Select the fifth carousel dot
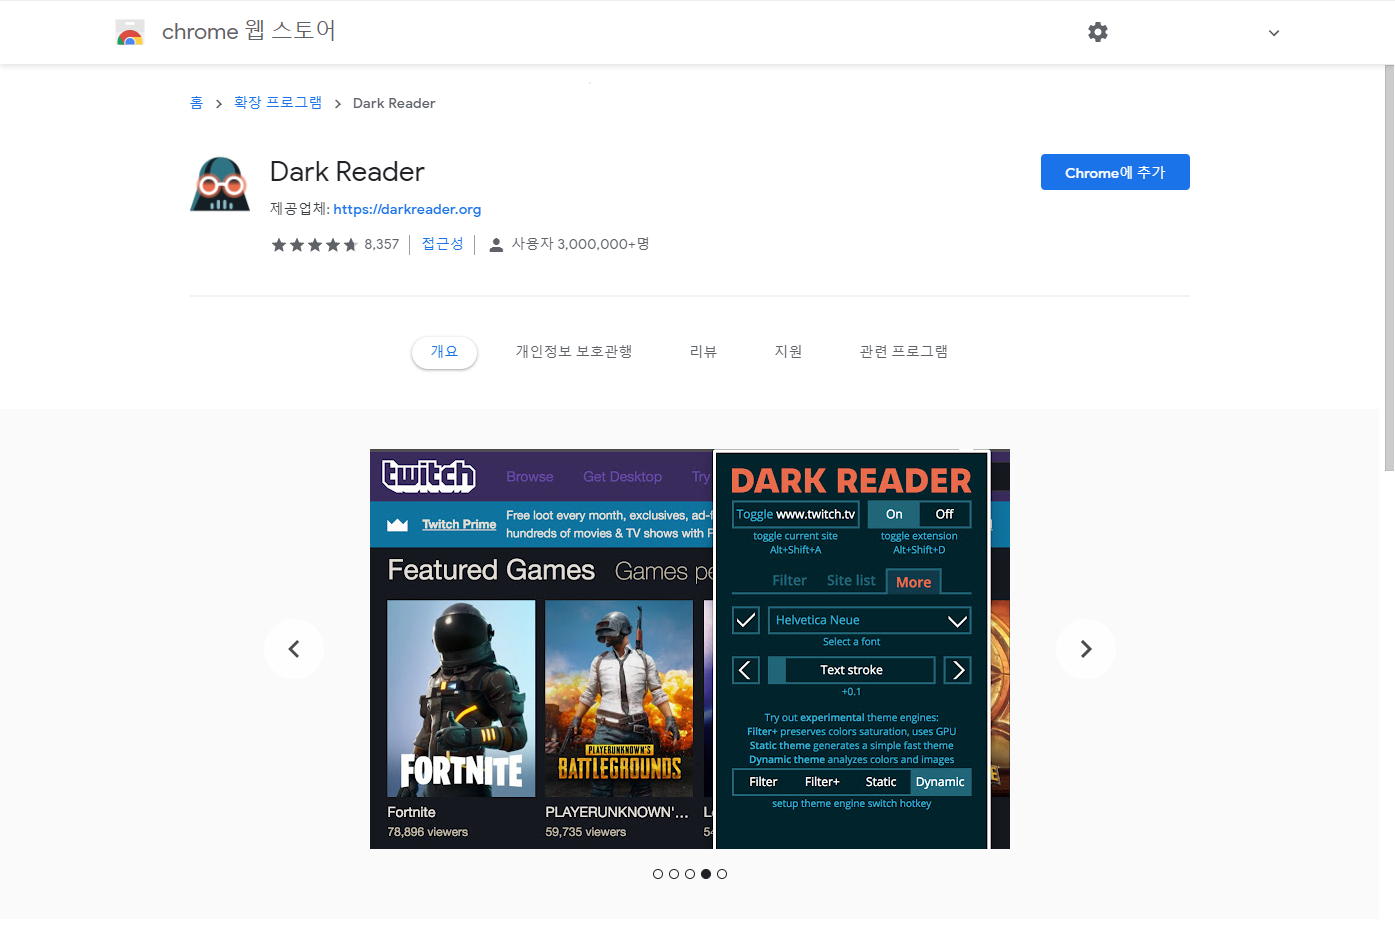Viewport: 1395px width, 941px height. (722, 874)
